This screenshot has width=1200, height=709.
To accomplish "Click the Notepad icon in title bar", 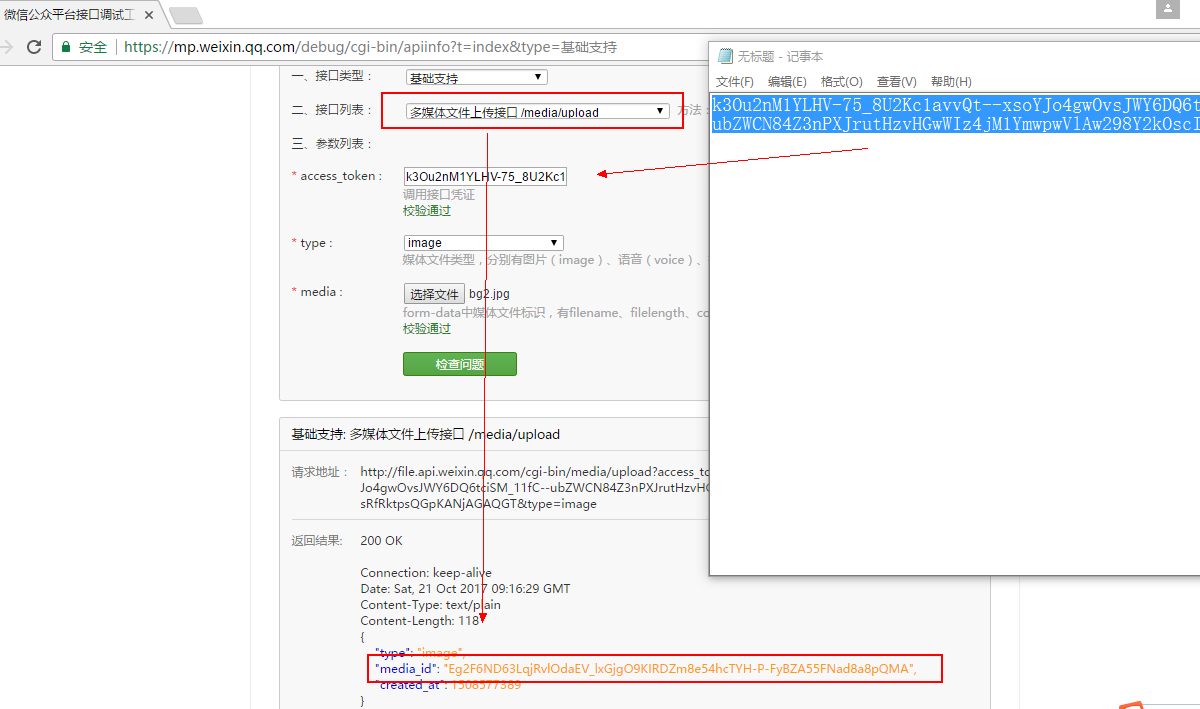I will (x=724, y=57).
